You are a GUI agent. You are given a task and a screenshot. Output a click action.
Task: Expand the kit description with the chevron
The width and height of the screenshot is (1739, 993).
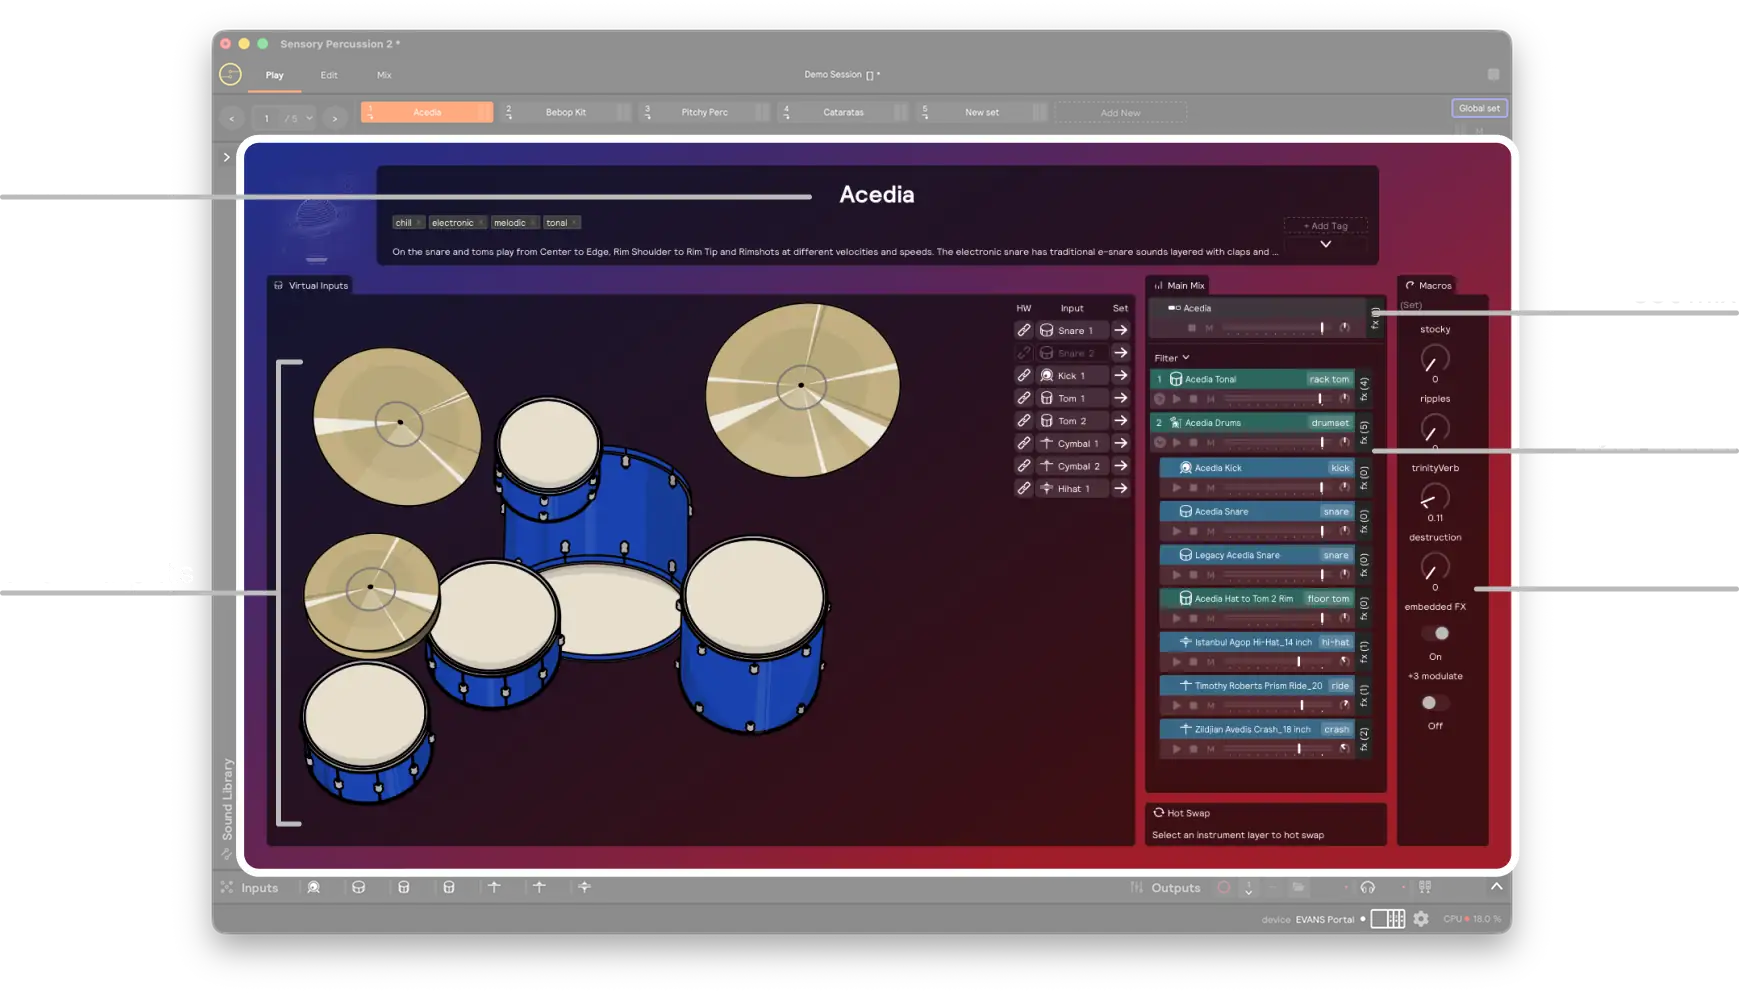1326,243
